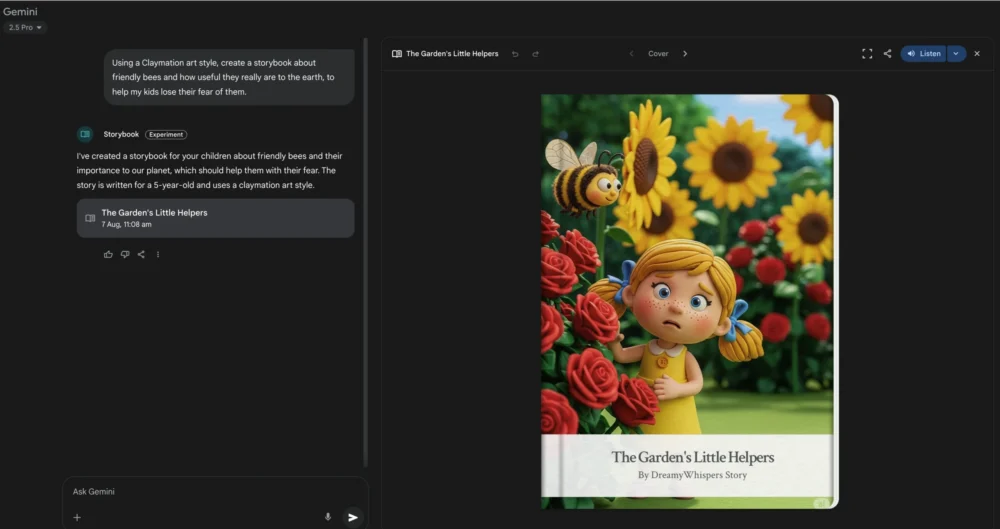Click the microphone icon in prompt box

point(328,517)
